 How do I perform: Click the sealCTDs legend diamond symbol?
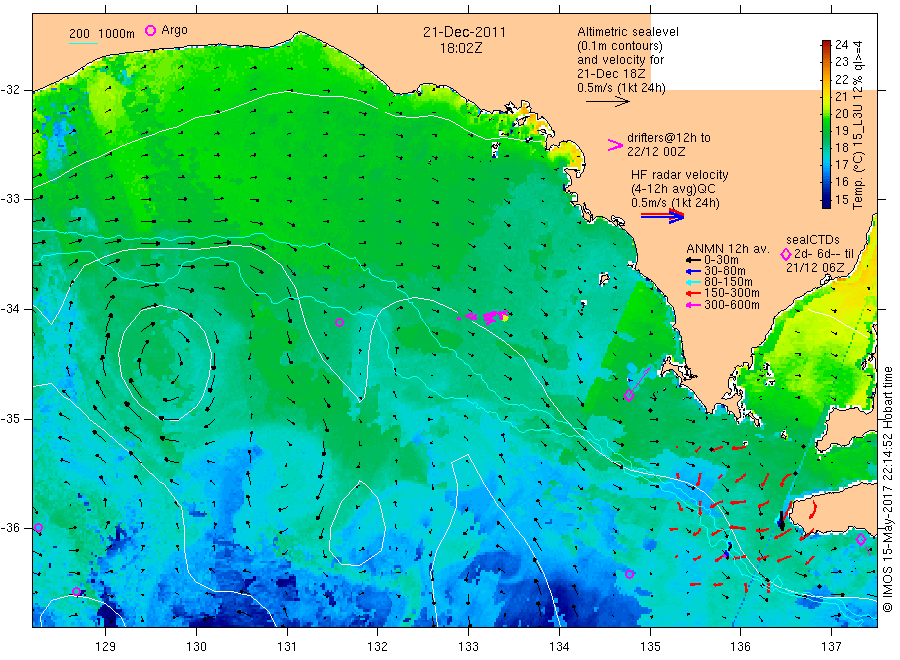point(786,254)
